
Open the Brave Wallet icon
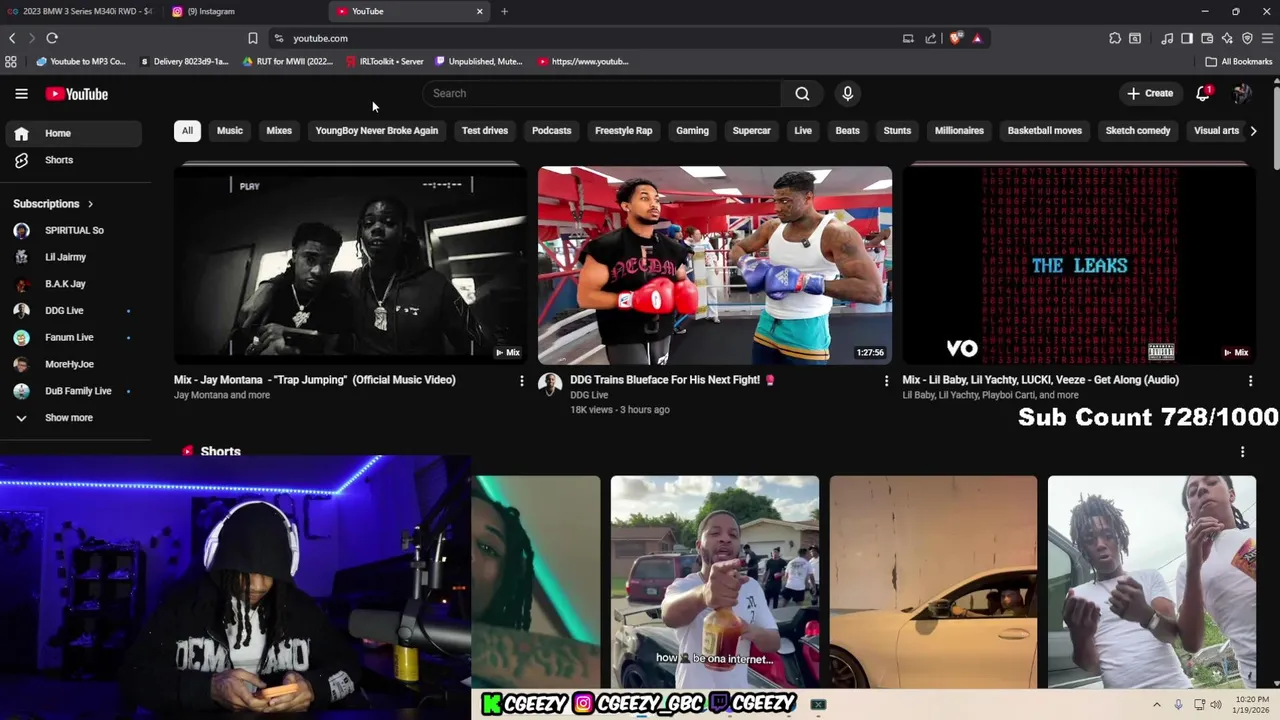point(1207,38)
